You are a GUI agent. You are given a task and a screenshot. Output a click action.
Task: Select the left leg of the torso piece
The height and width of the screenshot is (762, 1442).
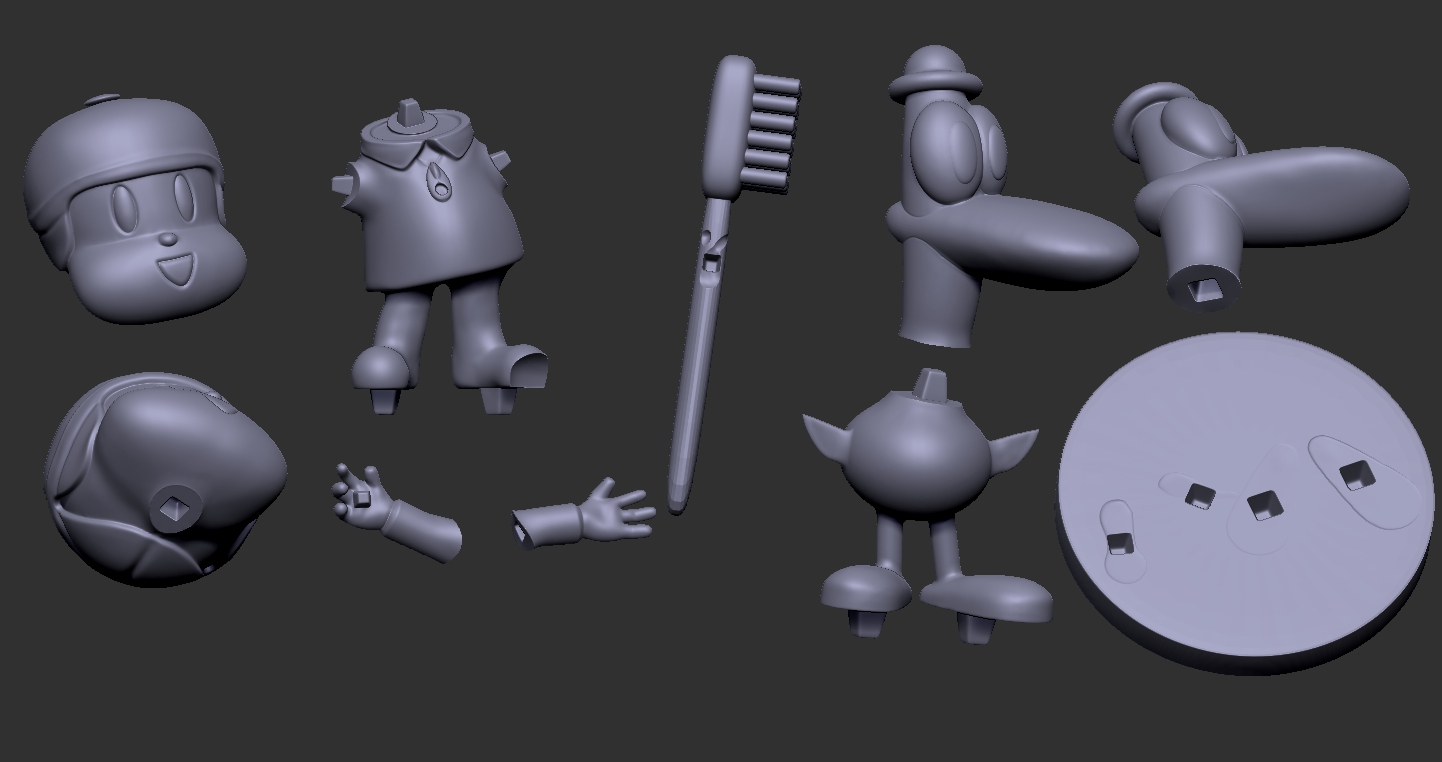(400, 320)
